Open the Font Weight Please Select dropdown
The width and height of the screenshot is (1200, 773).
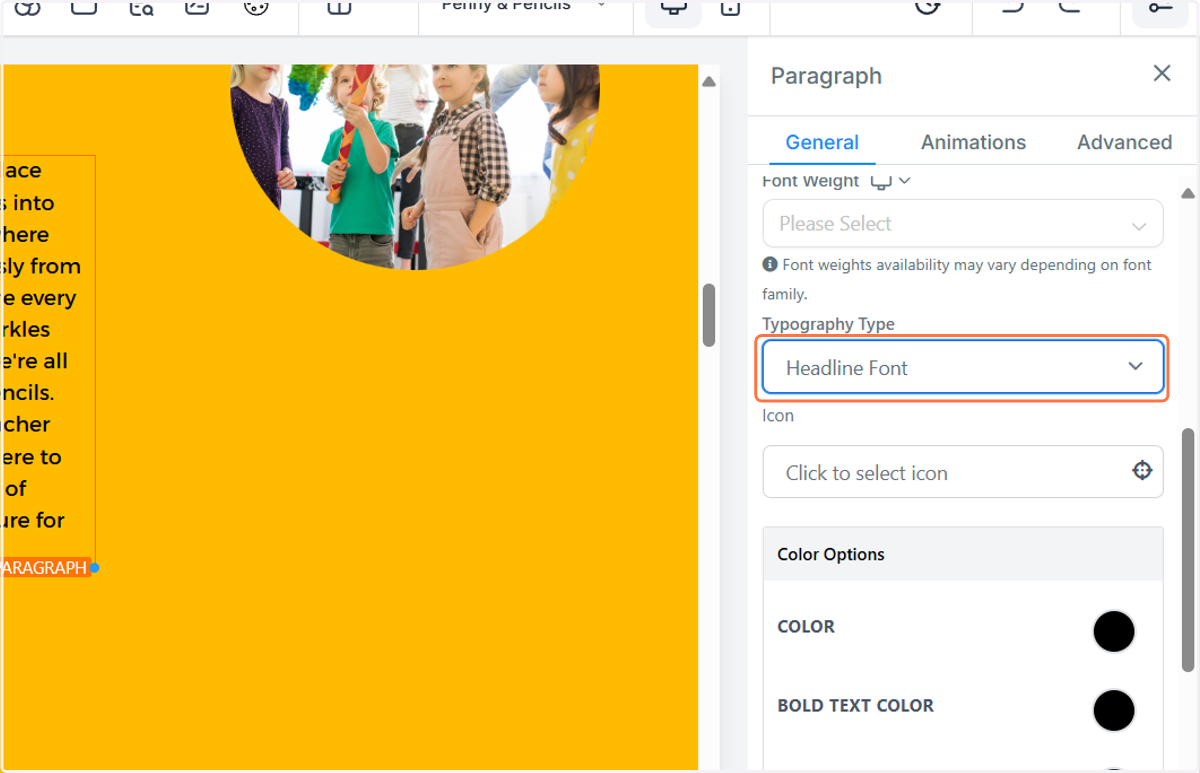(963, 223)
